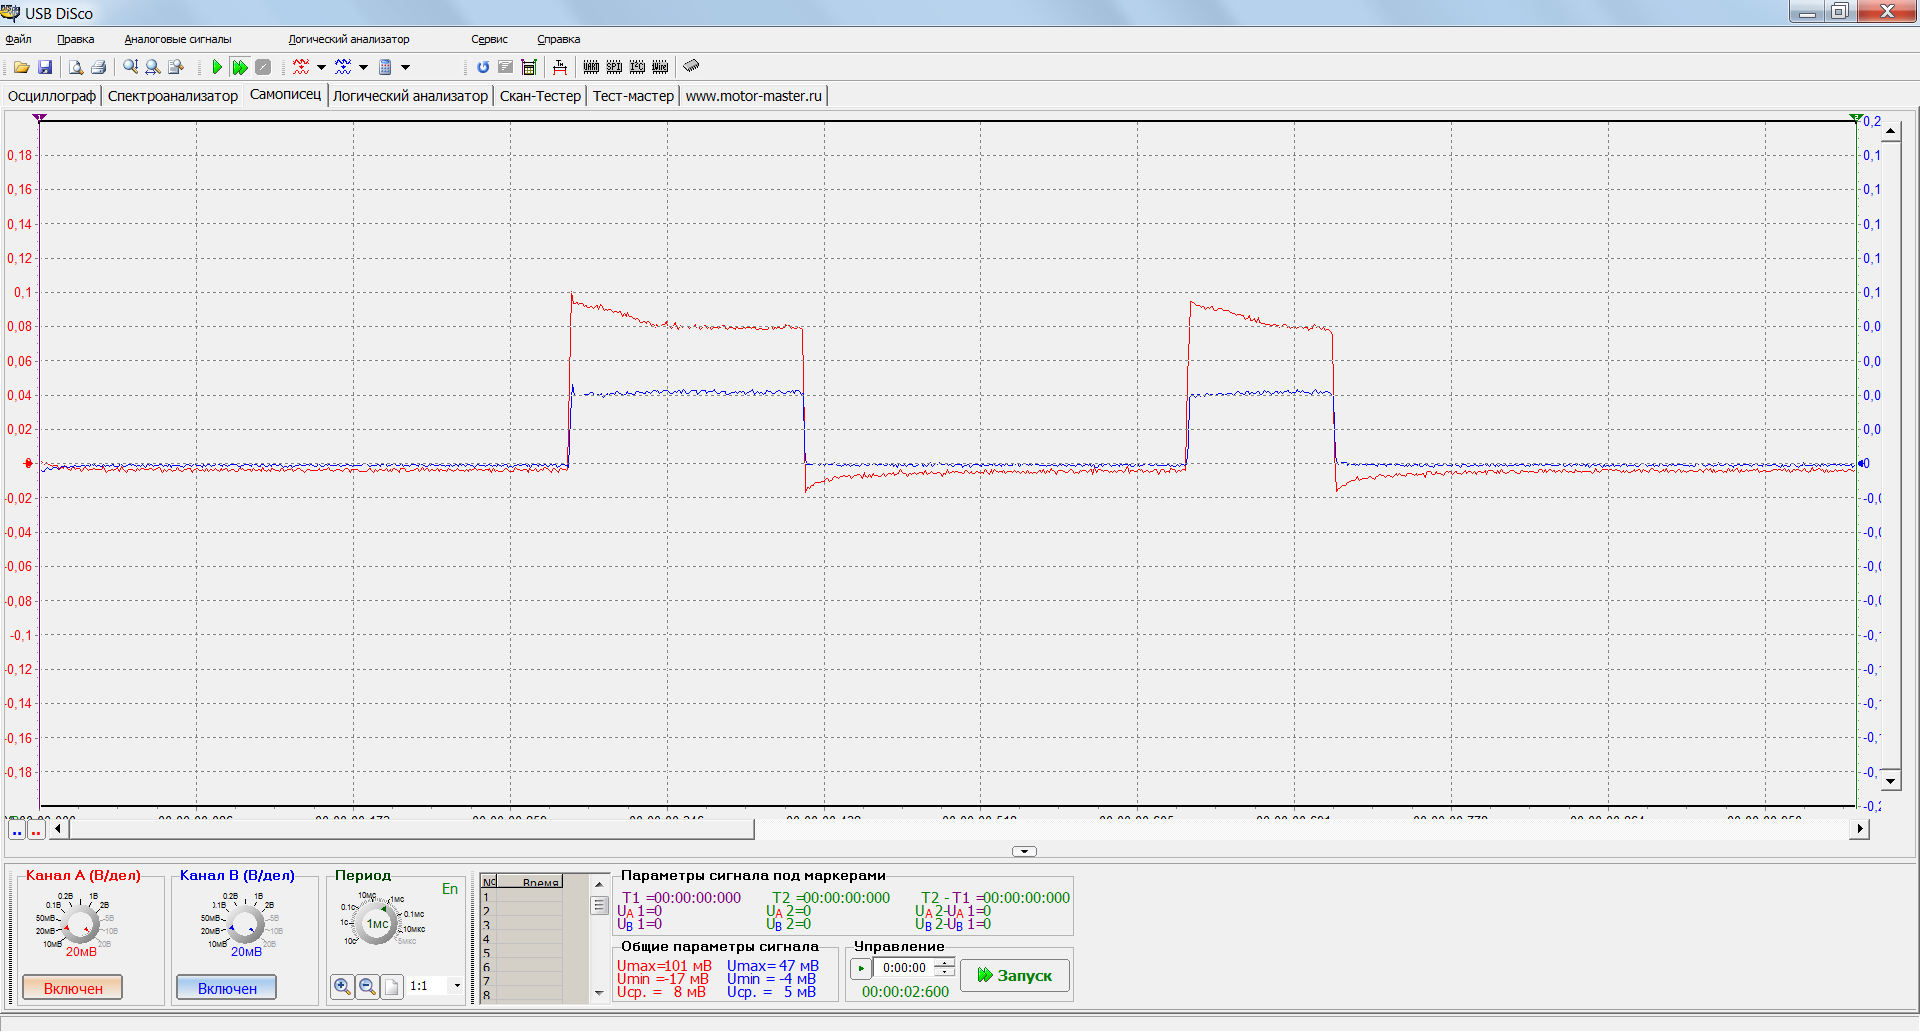This screenshot has width=1920, height=1032.
Task: Click the printer icon in toolbar
Action: coord(98,67)
